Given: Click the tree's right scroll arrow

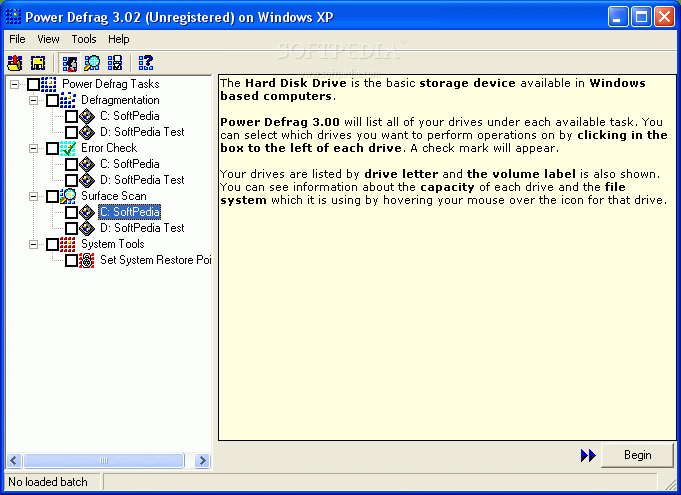Looking at the screenshot, I should pyautogui.click(x=202, y=460).
